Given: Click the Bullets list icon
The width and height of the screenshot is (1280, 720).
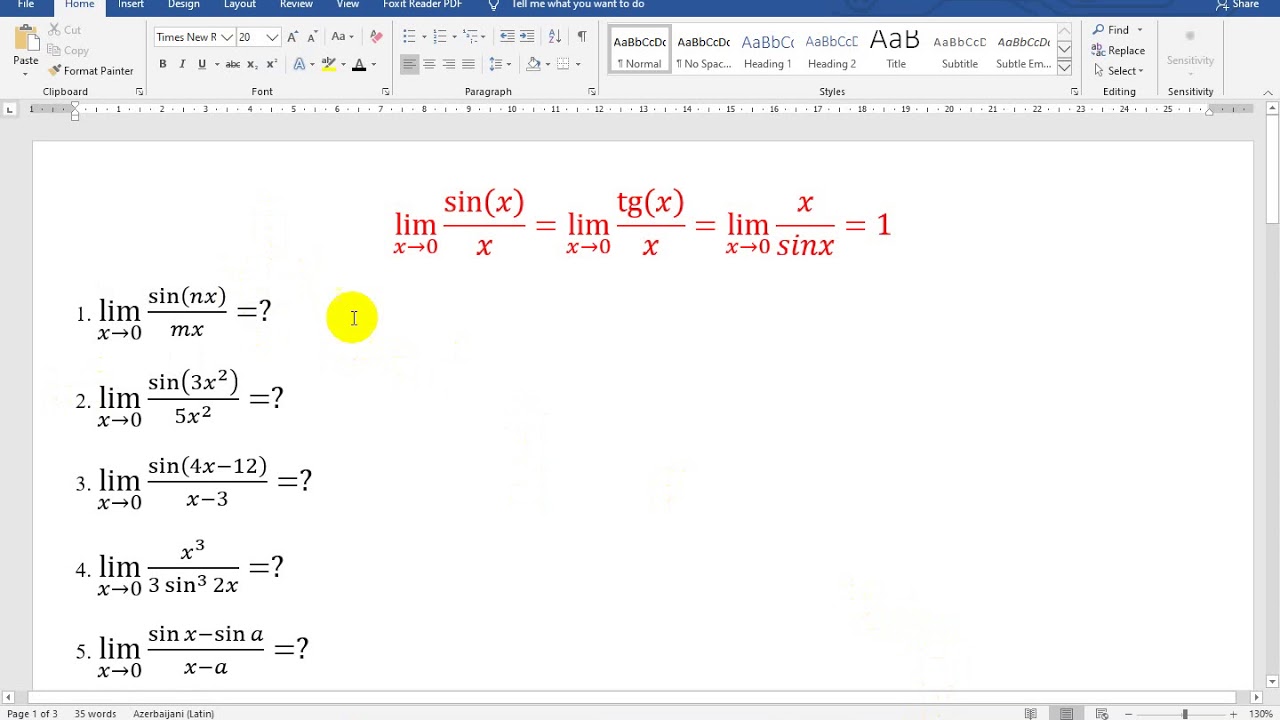Looking at the screenshot, I should [409, 37].
